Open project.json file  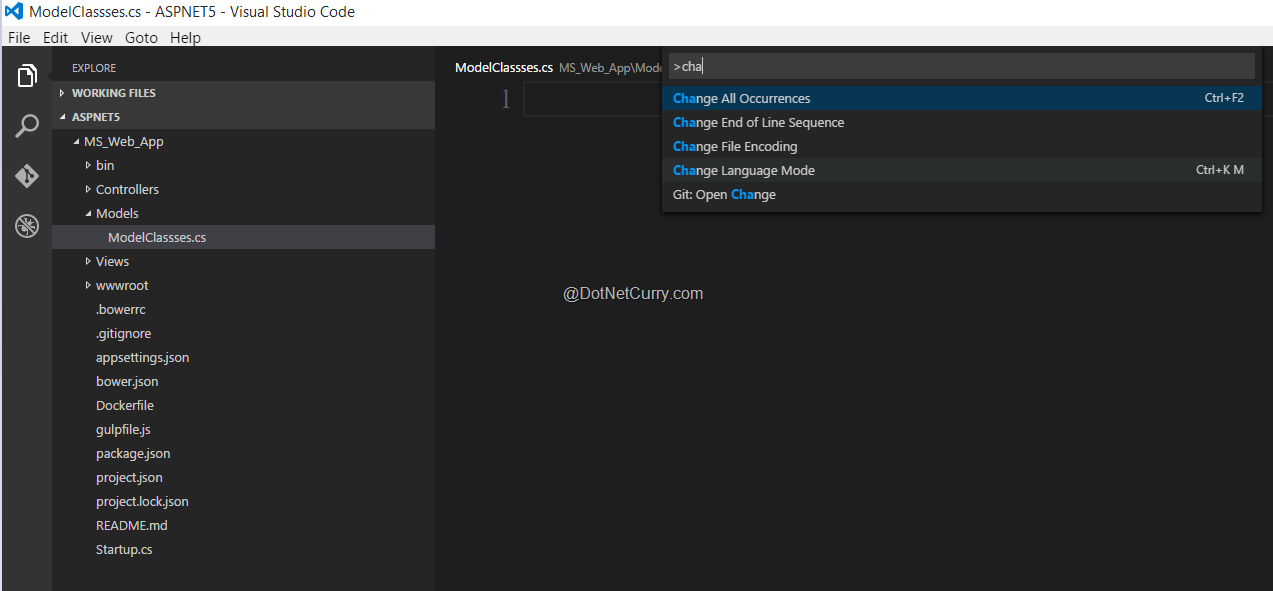point(244,477)
